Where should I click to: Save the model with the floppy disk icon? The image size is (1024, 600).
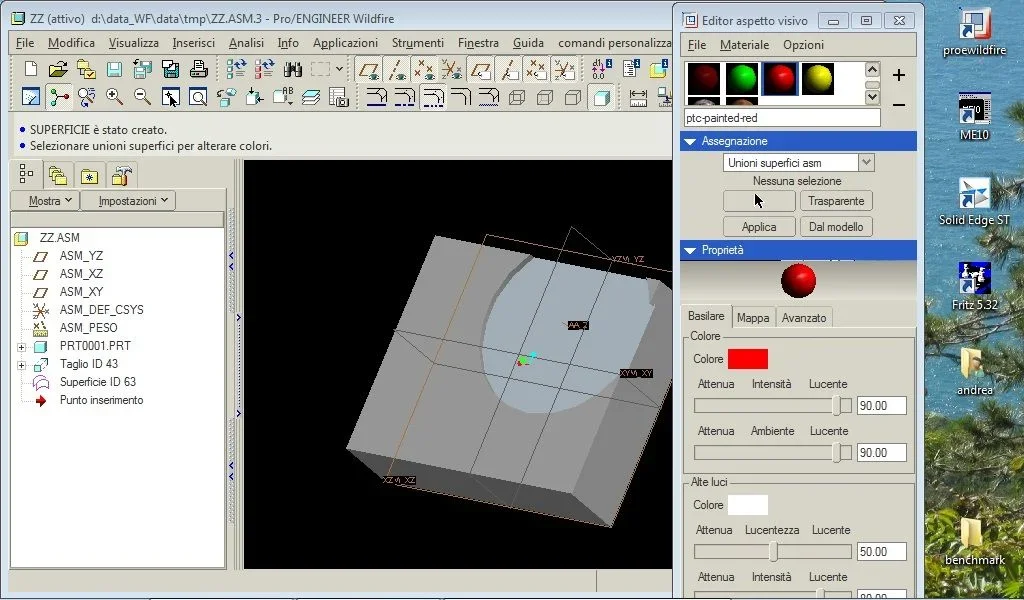(114, 69)
